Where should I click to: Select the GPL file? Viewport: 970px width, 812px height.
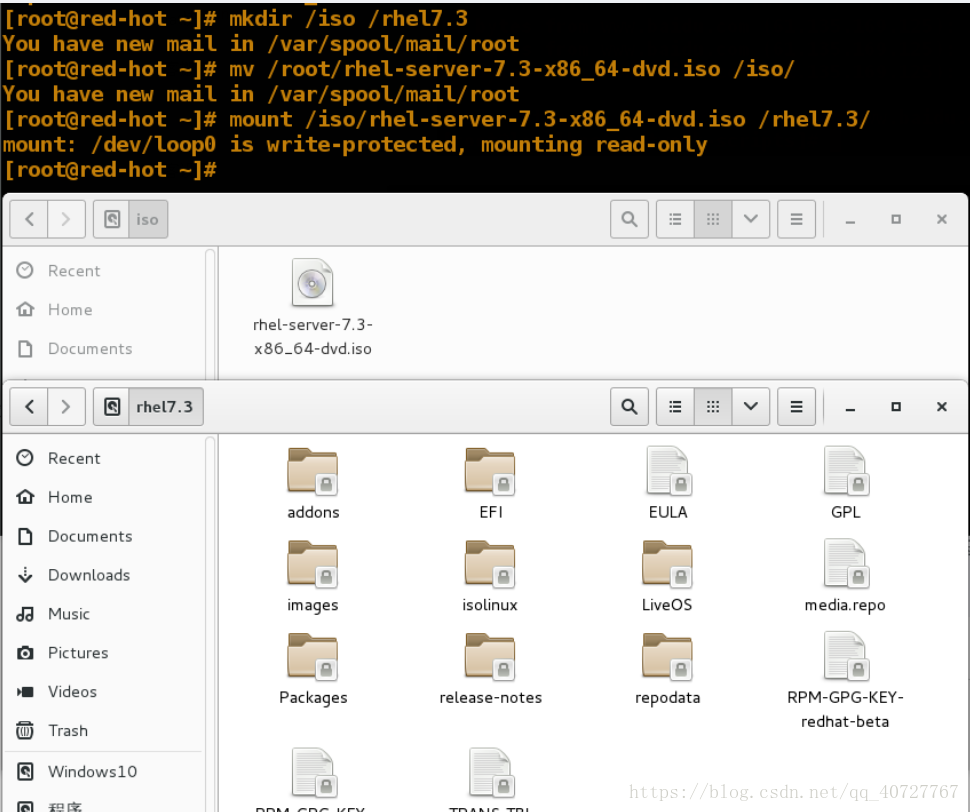point(846,483)
